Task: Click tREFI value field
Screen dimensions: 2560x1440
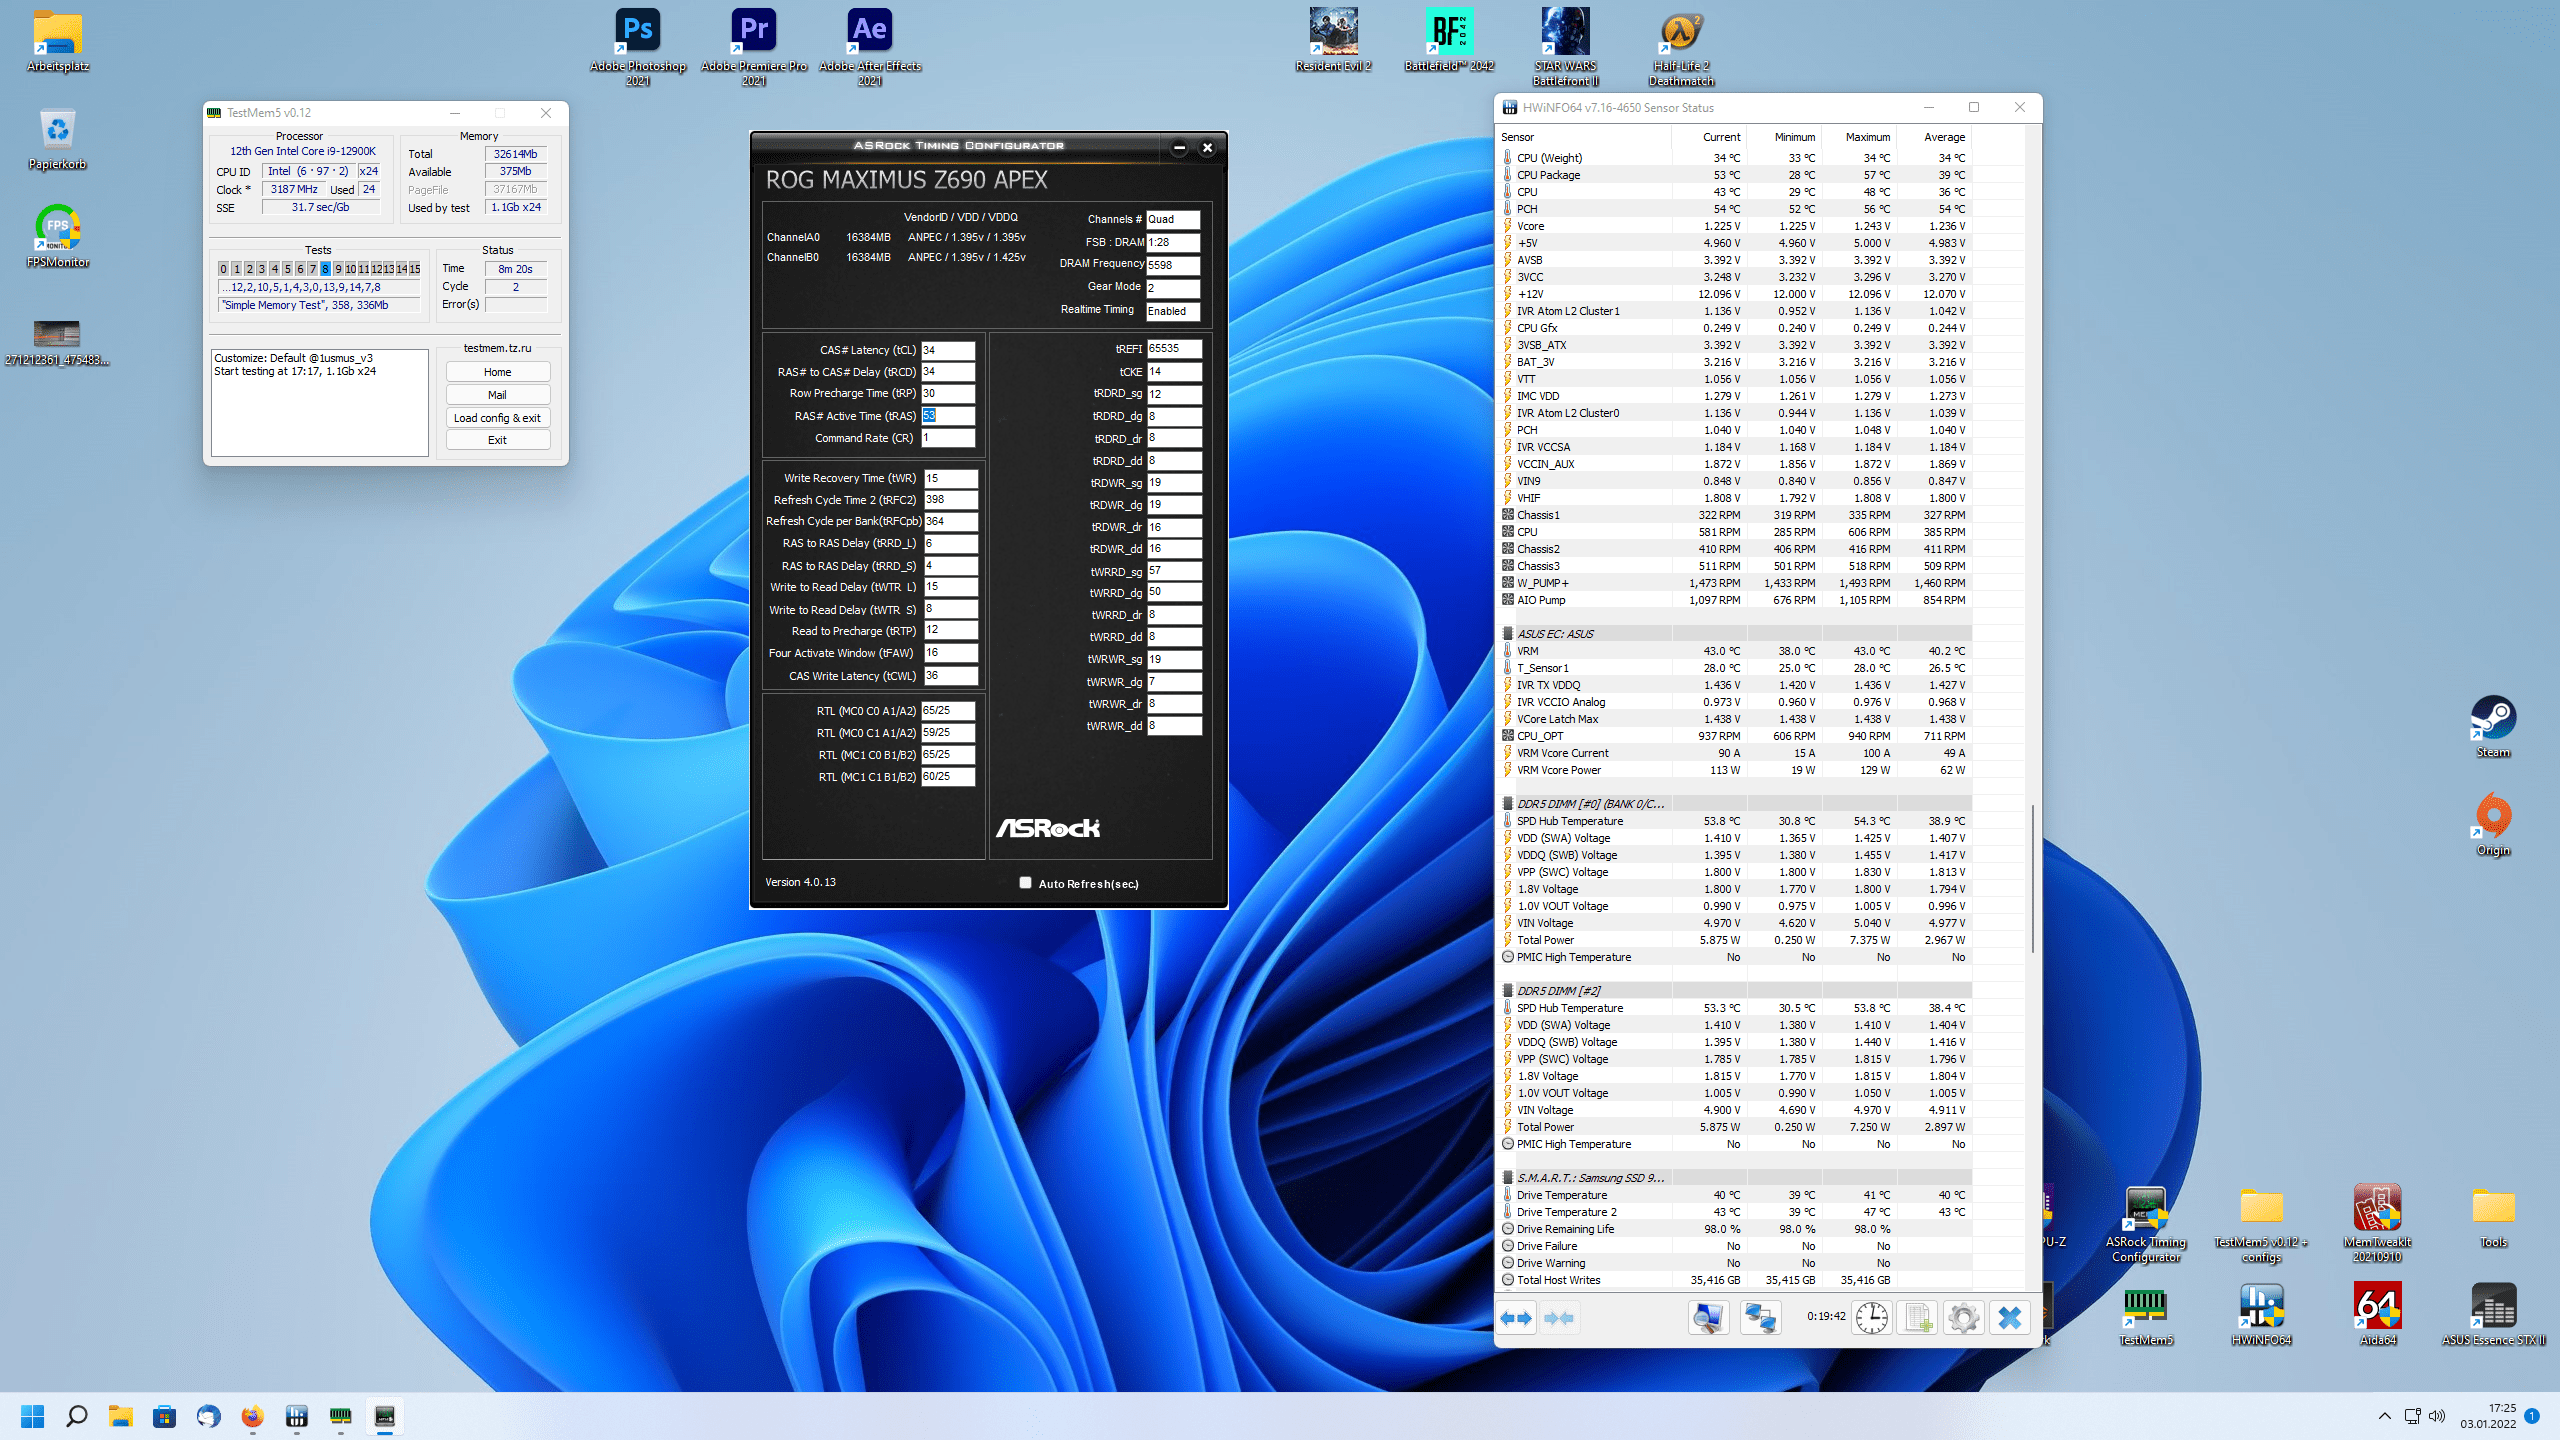Action: (x=1174, y=349)
